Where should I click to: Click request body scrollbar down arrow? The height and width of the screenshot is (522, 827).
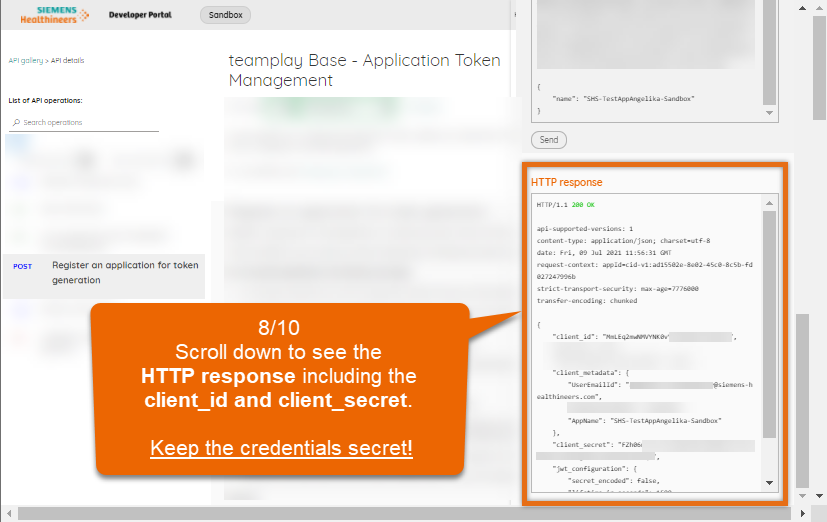coord(769,113)
